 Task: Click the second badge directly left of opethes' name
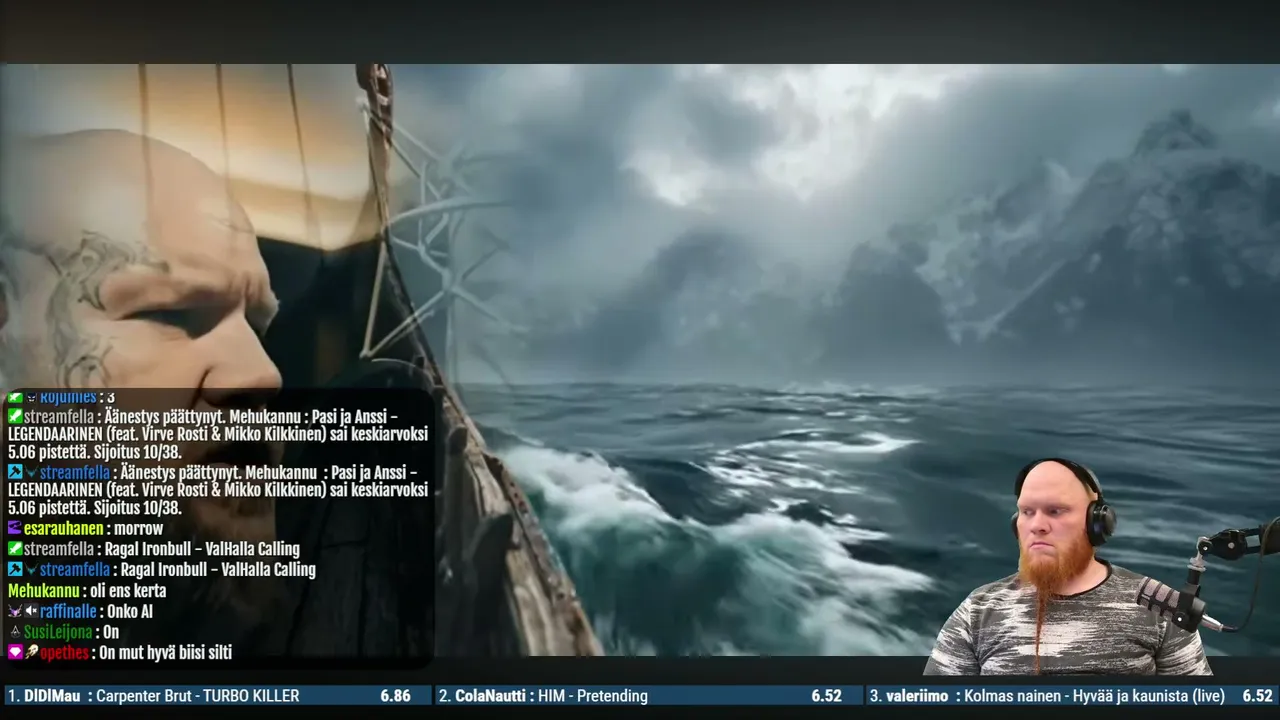pyautogui.click(x=31, y=652)
